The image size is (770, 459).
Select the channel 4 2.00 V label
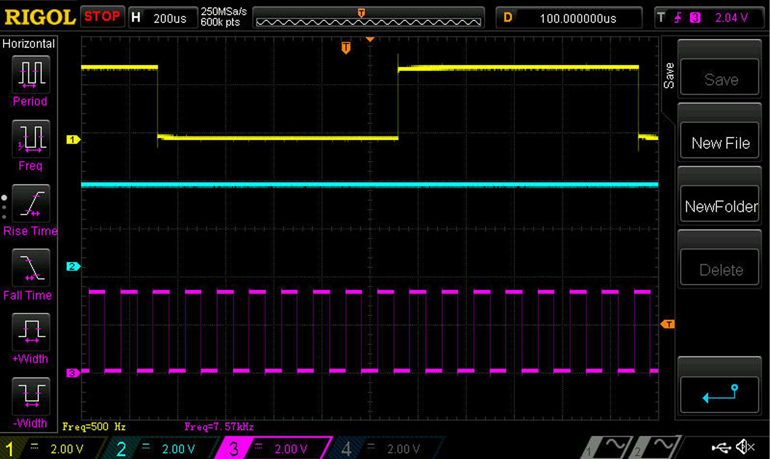point(403,449)
